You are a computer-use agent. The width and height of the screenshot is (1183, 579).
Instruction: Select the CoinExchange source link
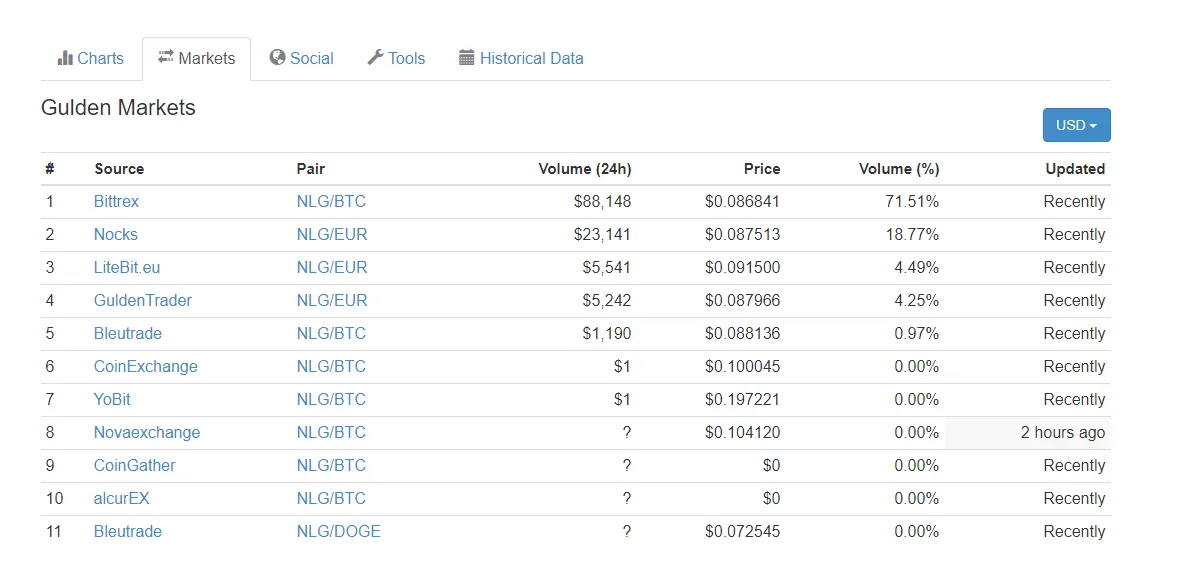click(x=146, y=367)
